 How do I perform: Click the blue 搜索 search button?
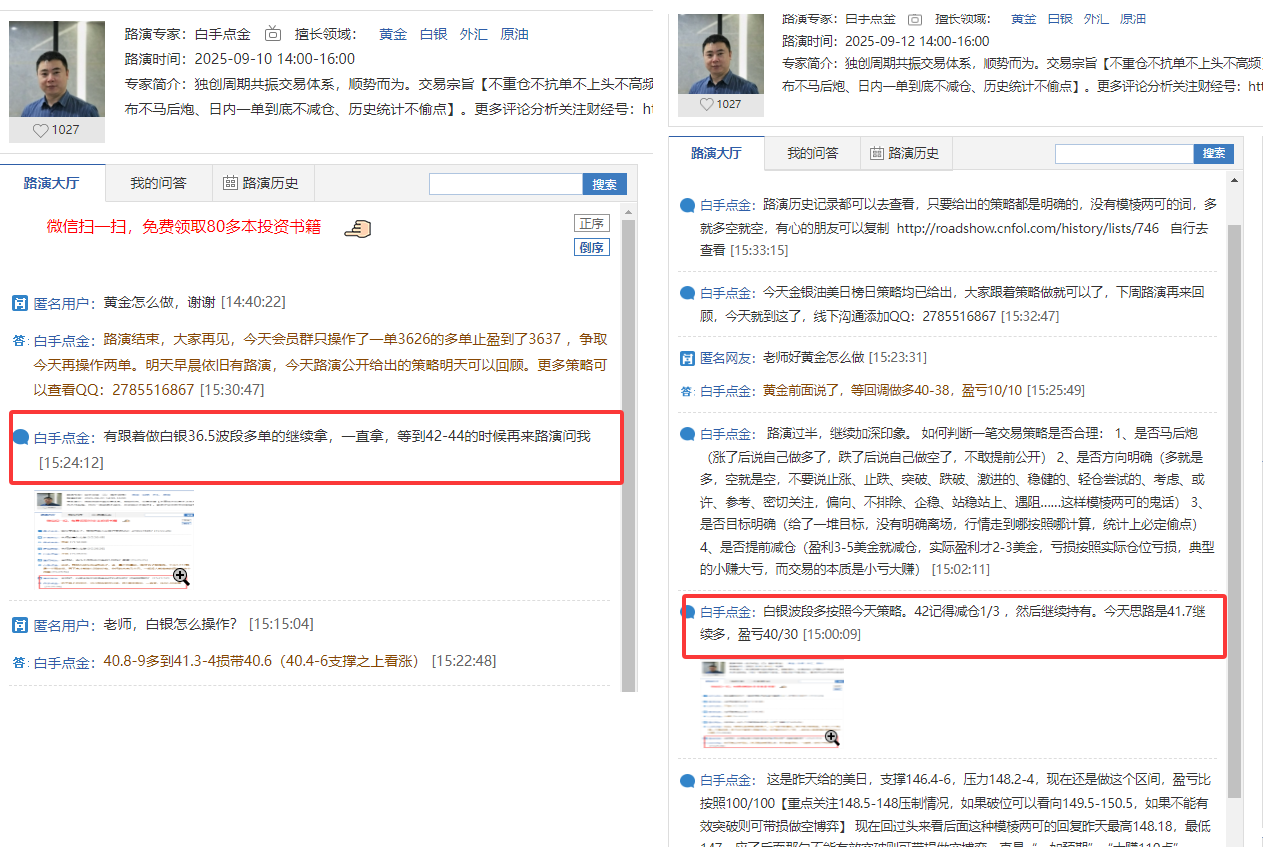click(x=605, y=184)
